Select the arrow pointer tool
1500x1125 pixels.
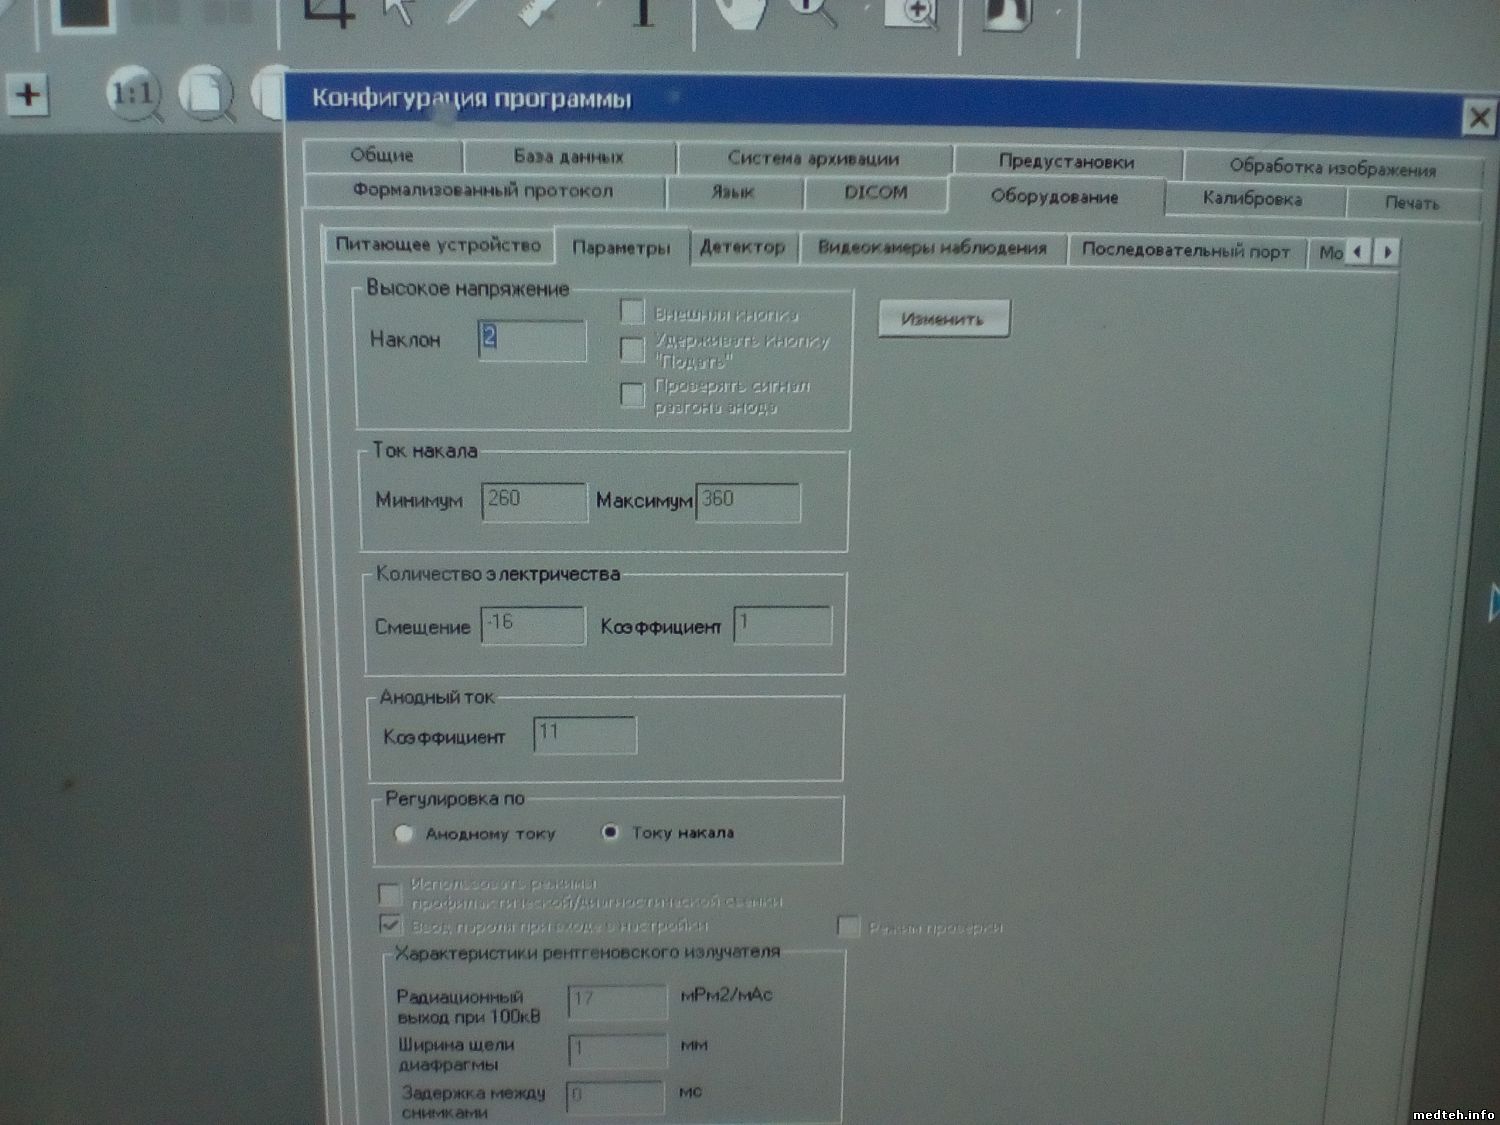point(400,12)
